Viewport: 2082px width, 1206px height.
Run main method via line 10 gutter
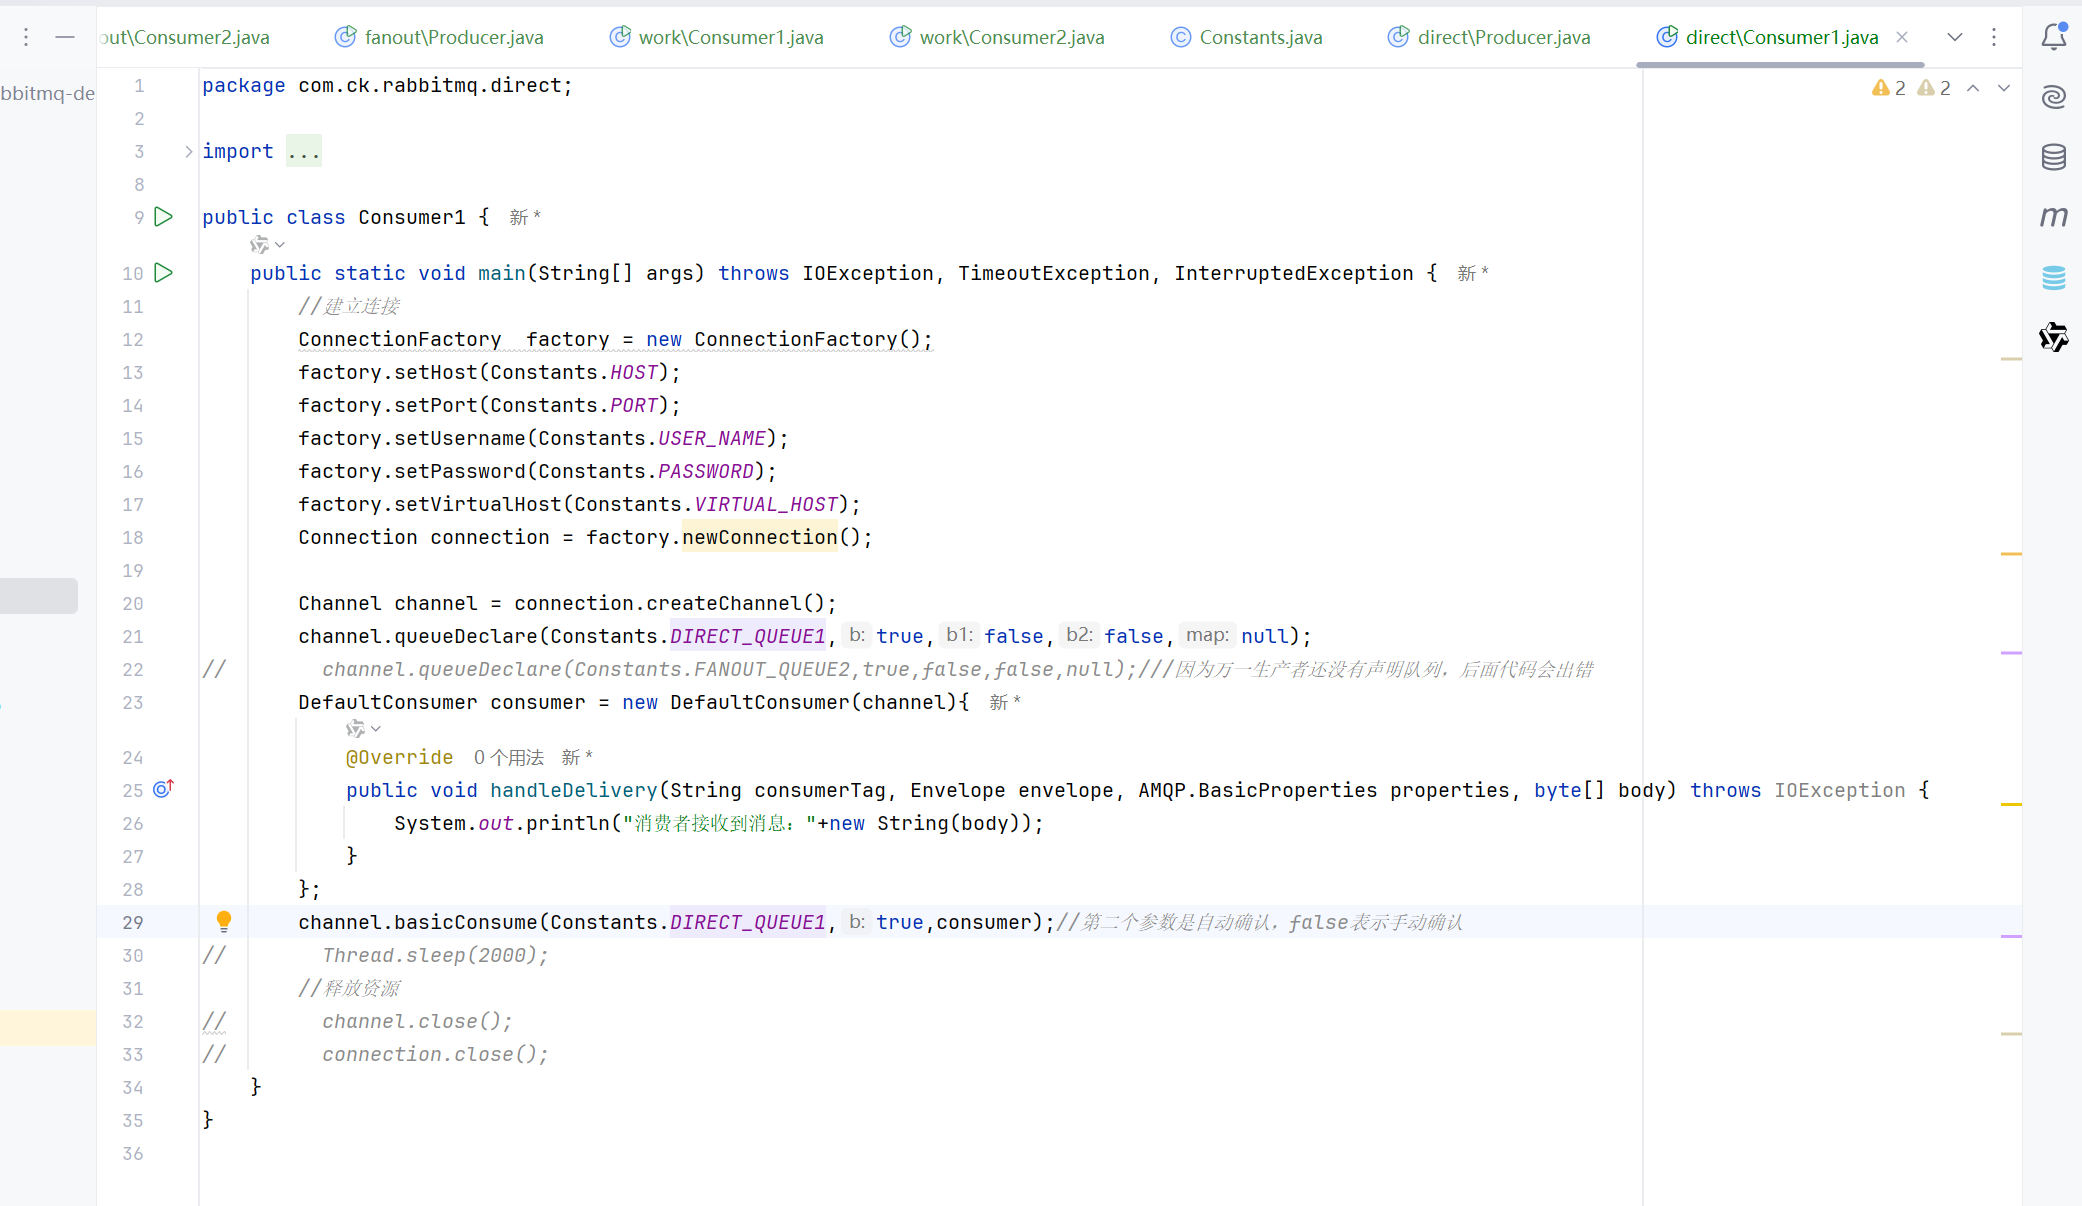pyautogui.click(x=164, y=273)
